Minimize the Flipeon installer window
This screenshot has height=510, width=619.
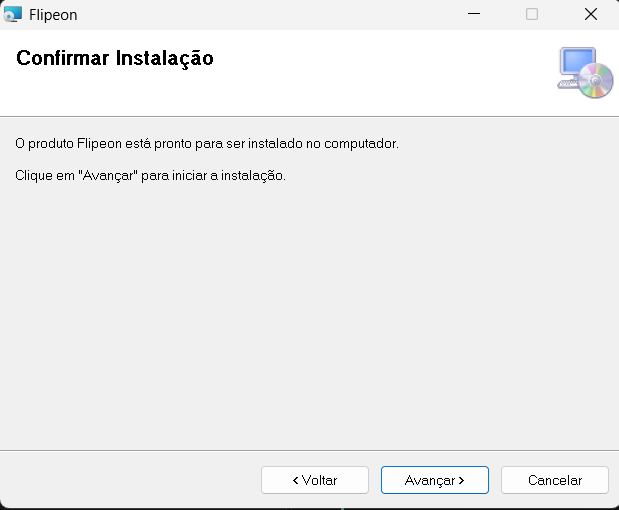[474, 14]
